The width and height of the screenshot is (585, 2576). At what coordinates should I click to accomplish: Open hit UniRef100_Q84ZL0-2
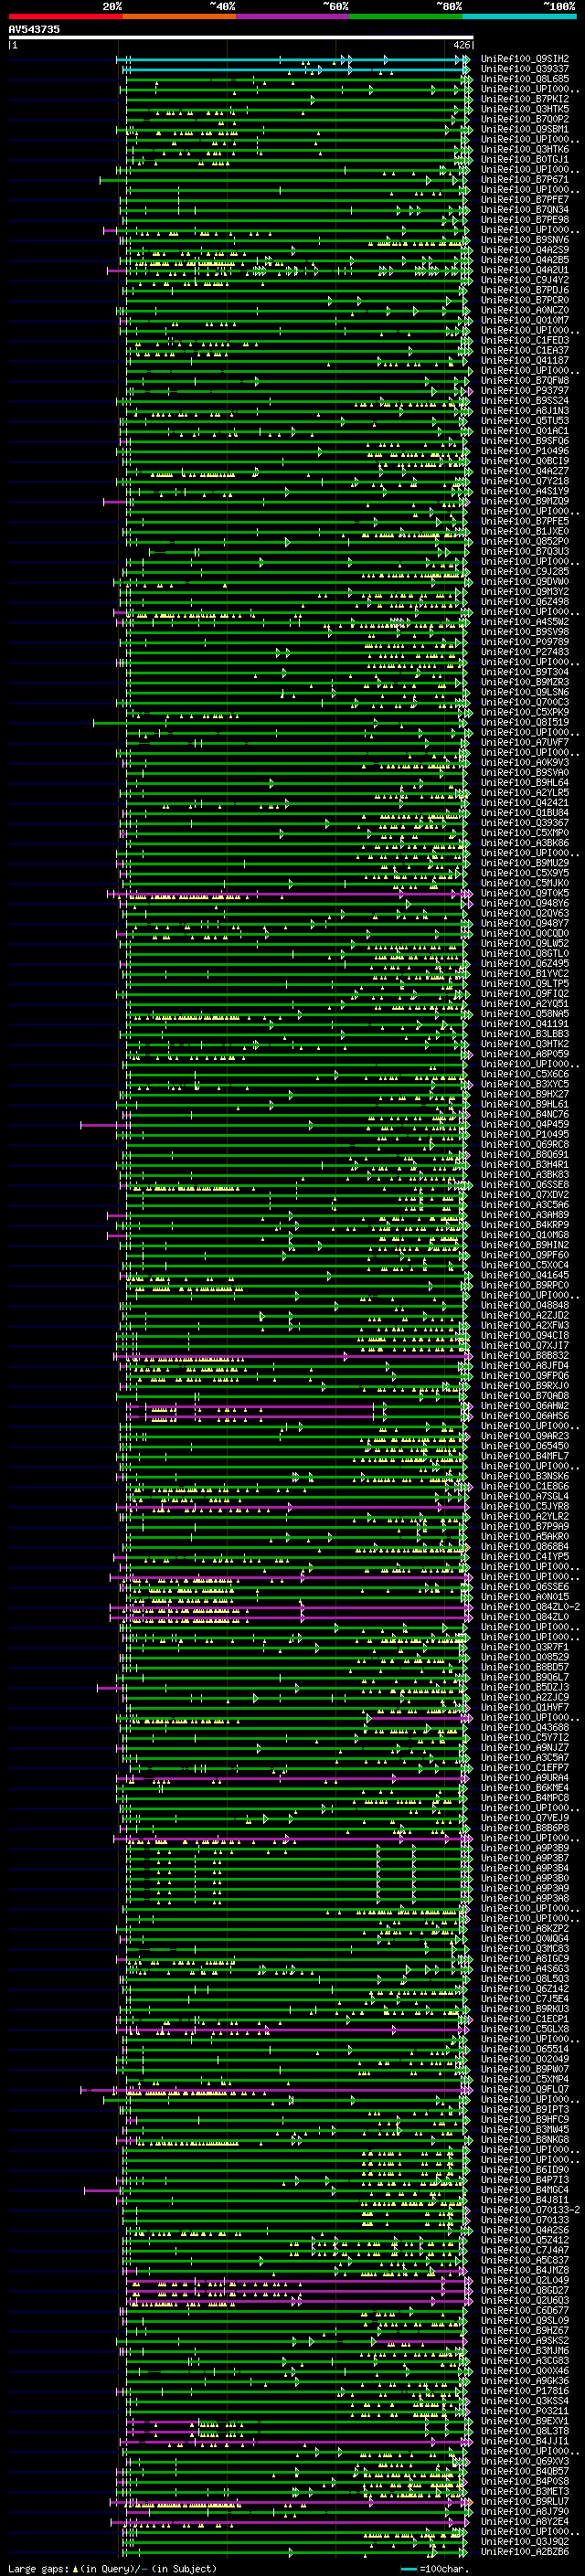[531, 1606]
